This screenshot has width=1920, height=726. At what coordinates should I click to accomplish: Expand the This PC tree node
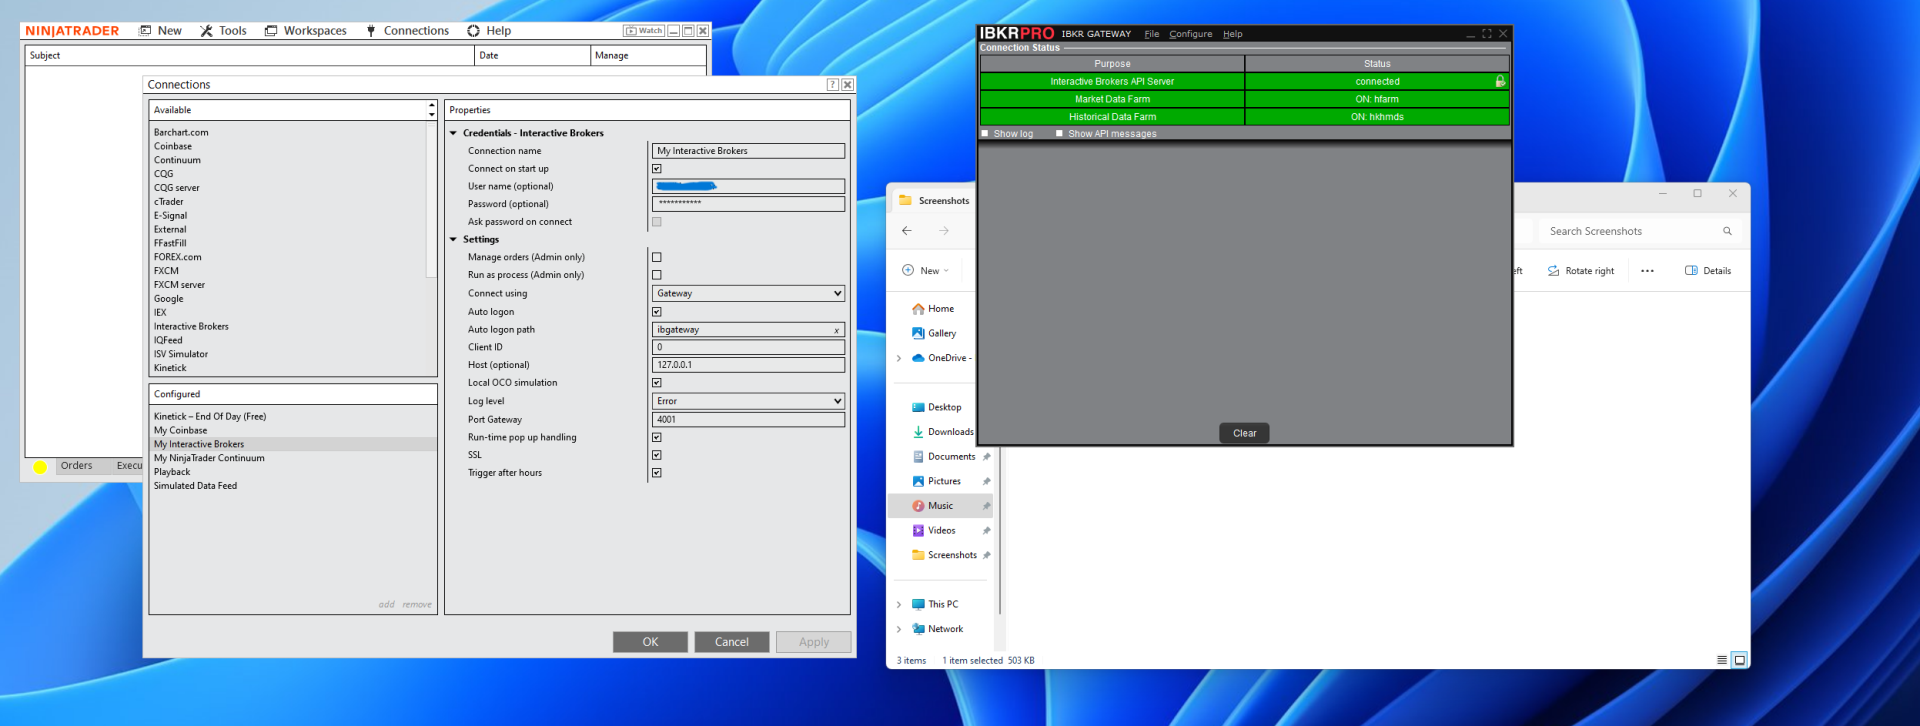pos(899,605)
